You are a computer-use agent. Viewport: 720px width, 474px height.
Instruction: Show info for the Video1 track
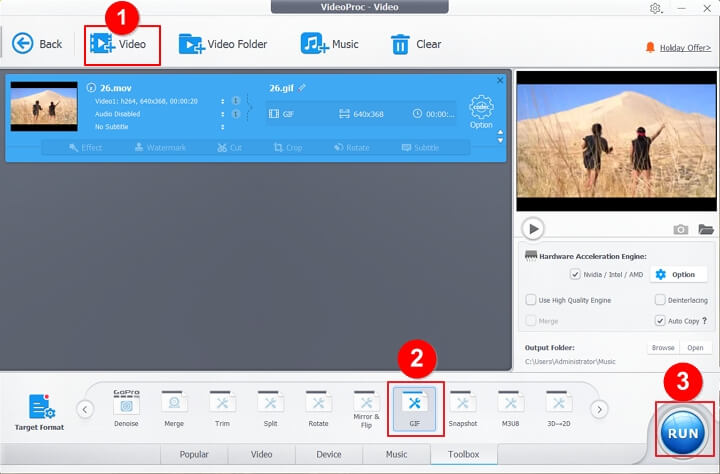pos(236,101)
